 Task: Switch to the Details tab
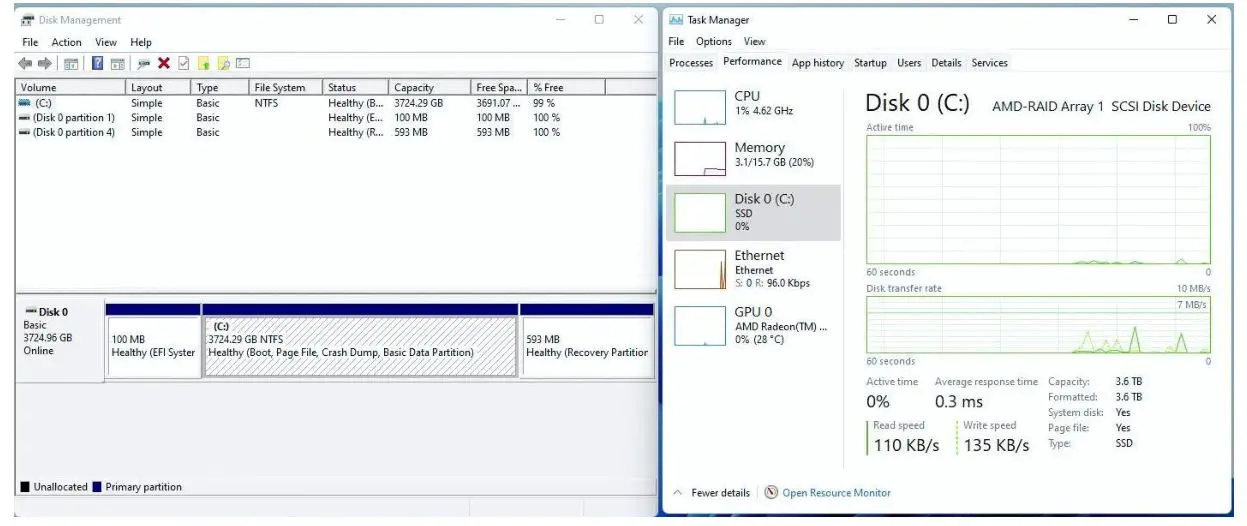click(946, 63)
